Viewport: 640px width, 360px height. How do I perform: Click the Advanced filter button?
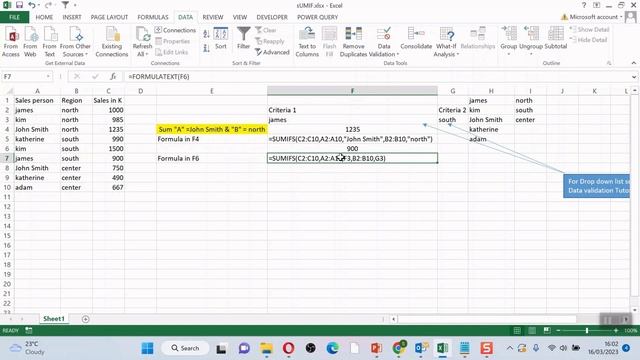[x=272, y=52]
